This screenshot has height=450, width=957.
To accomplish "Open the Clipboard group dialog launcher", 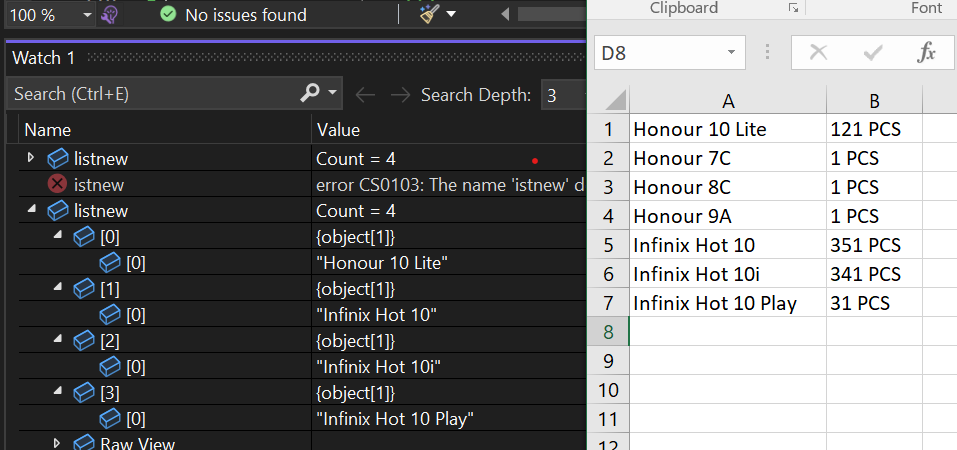I will click(793, 8).
